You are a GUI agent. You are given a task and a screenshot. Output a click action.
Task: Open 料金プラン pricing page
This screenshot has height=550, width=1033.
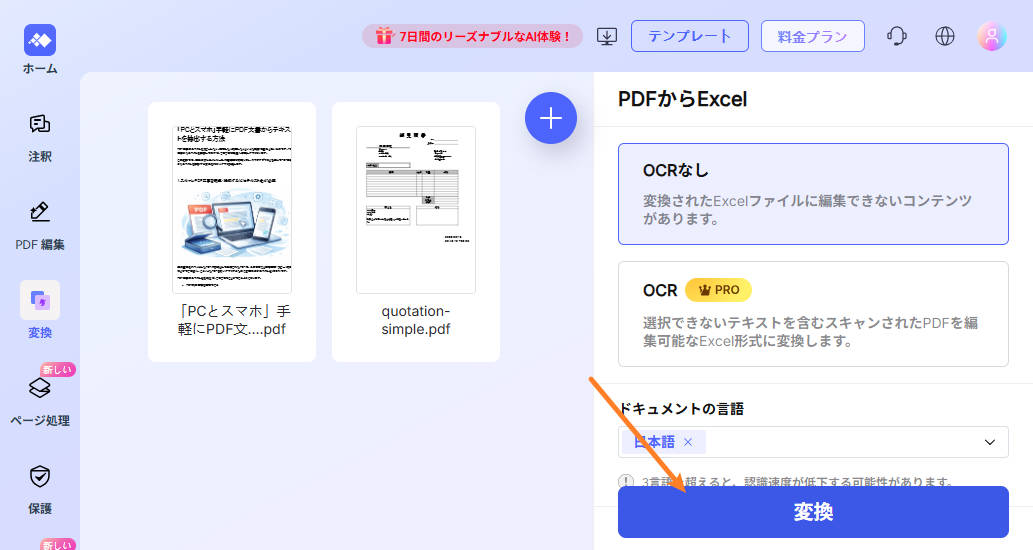(813, 36)
